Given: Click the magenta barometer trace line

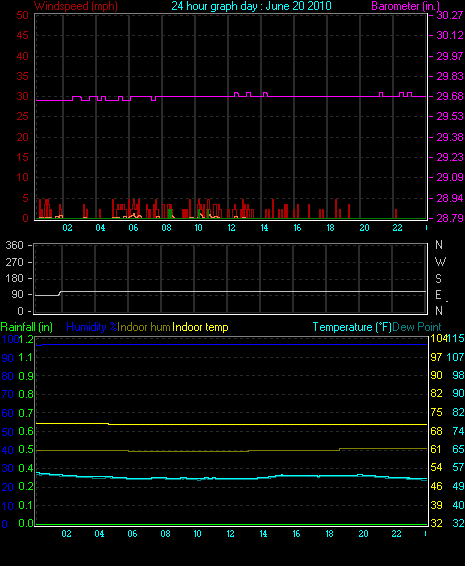Looking at the screenshot, I should coord(231,96).
